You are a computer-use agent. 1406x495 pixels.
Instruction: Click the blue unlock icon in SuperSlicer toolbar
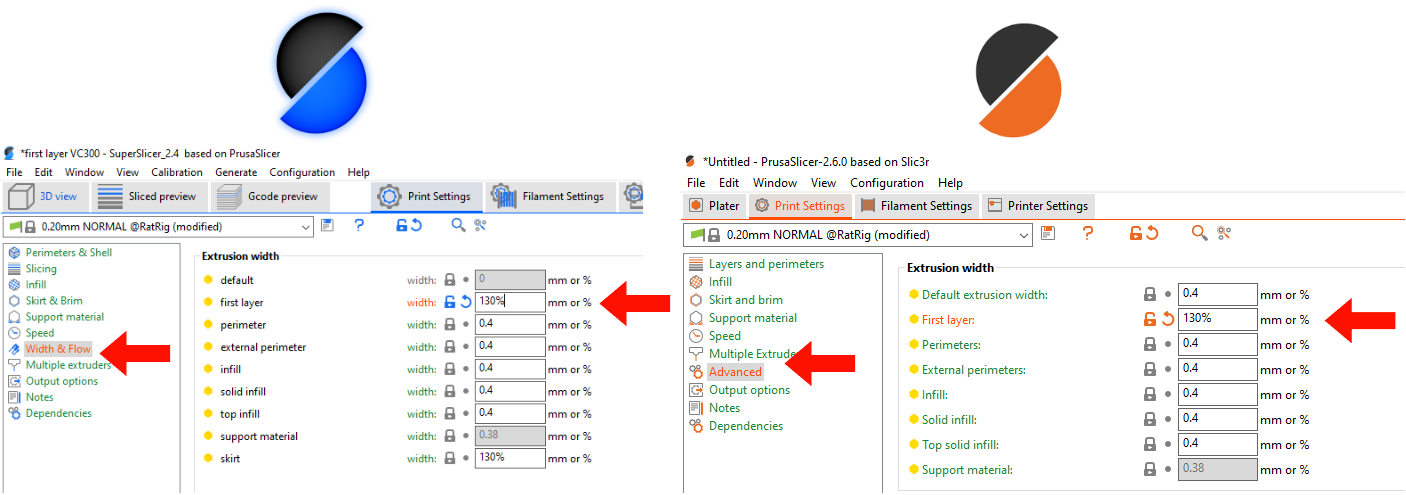click(402, 226)
